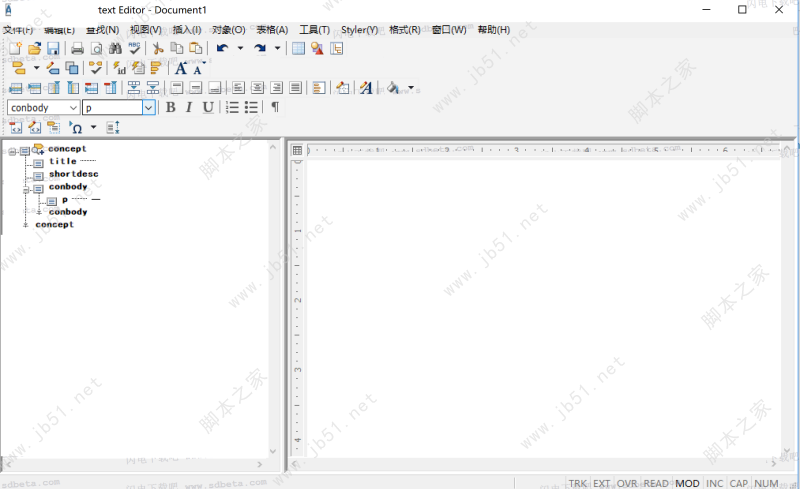
Task: Decrease font size with small A
Action: point(198,69)
